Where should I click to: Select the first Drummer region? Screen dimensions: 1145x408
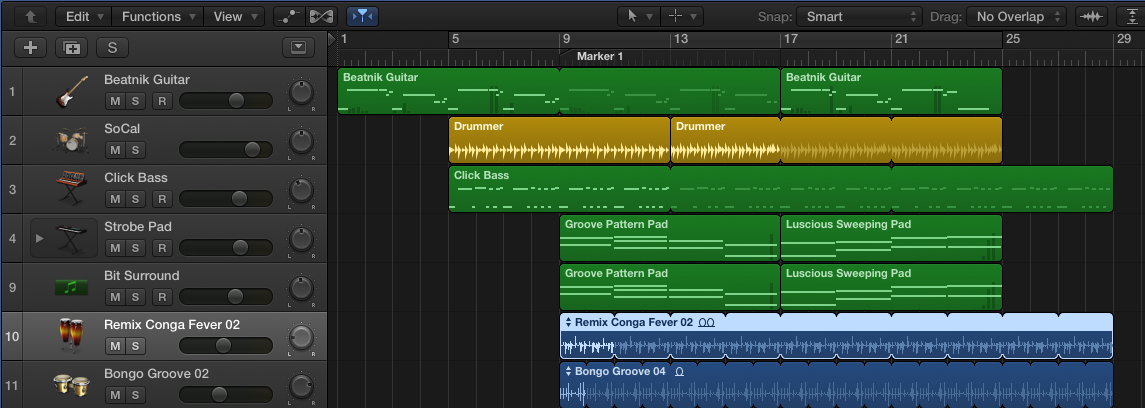coord(559,140)
